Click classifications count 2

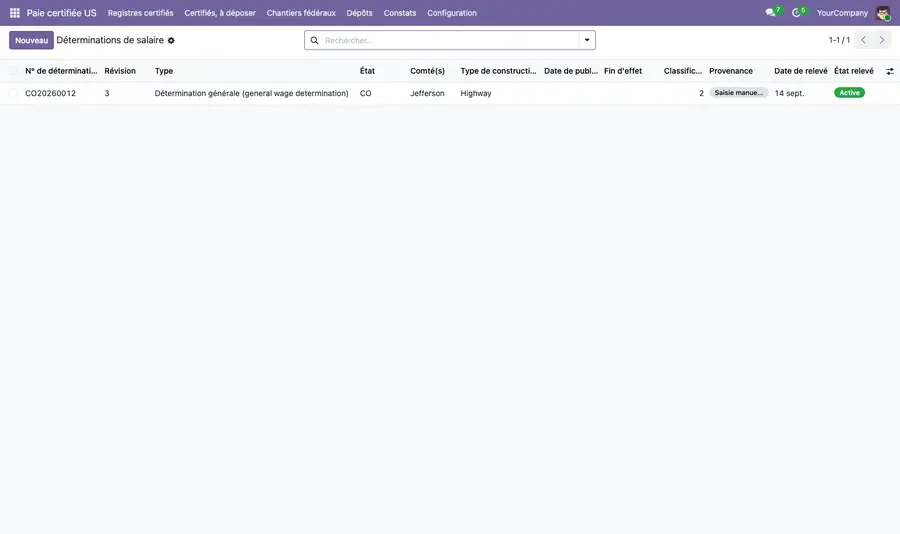point(701,93)
